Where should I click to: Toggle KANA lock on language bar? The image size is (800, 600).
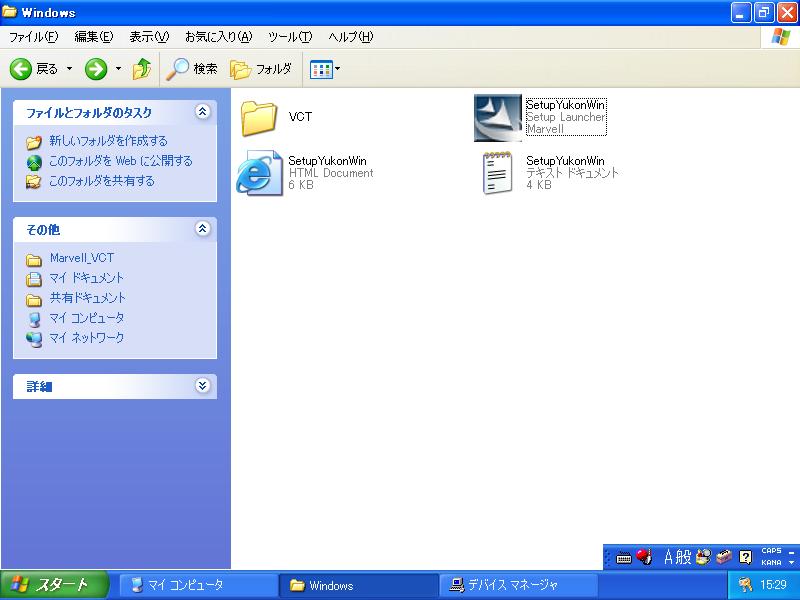coord(771,562)
